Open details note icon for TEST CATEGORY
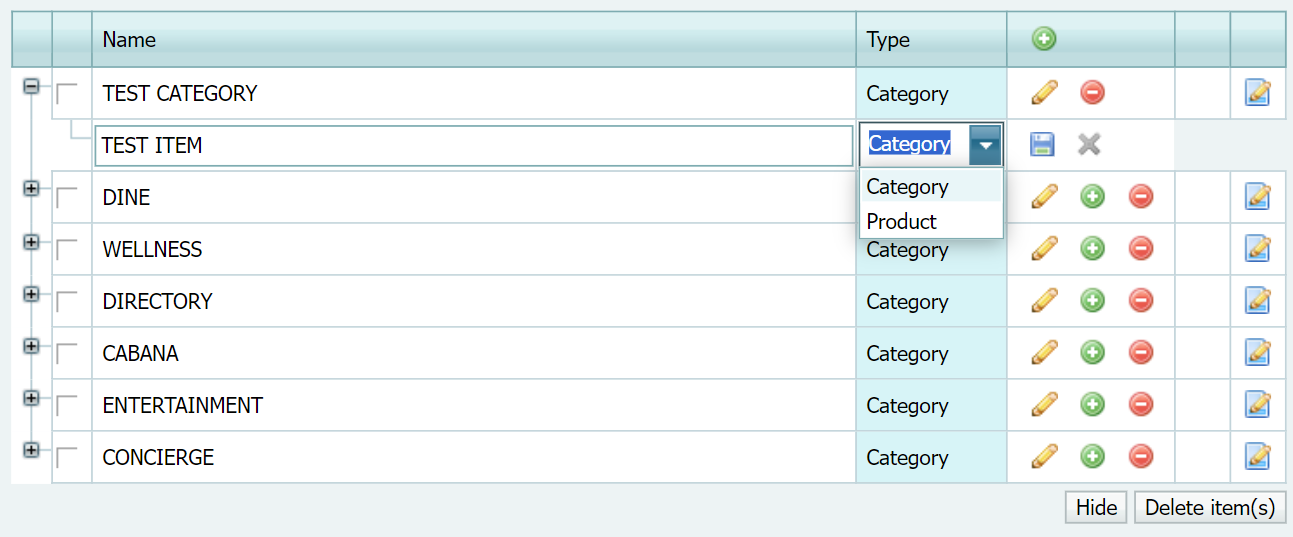 [1258, 93]
